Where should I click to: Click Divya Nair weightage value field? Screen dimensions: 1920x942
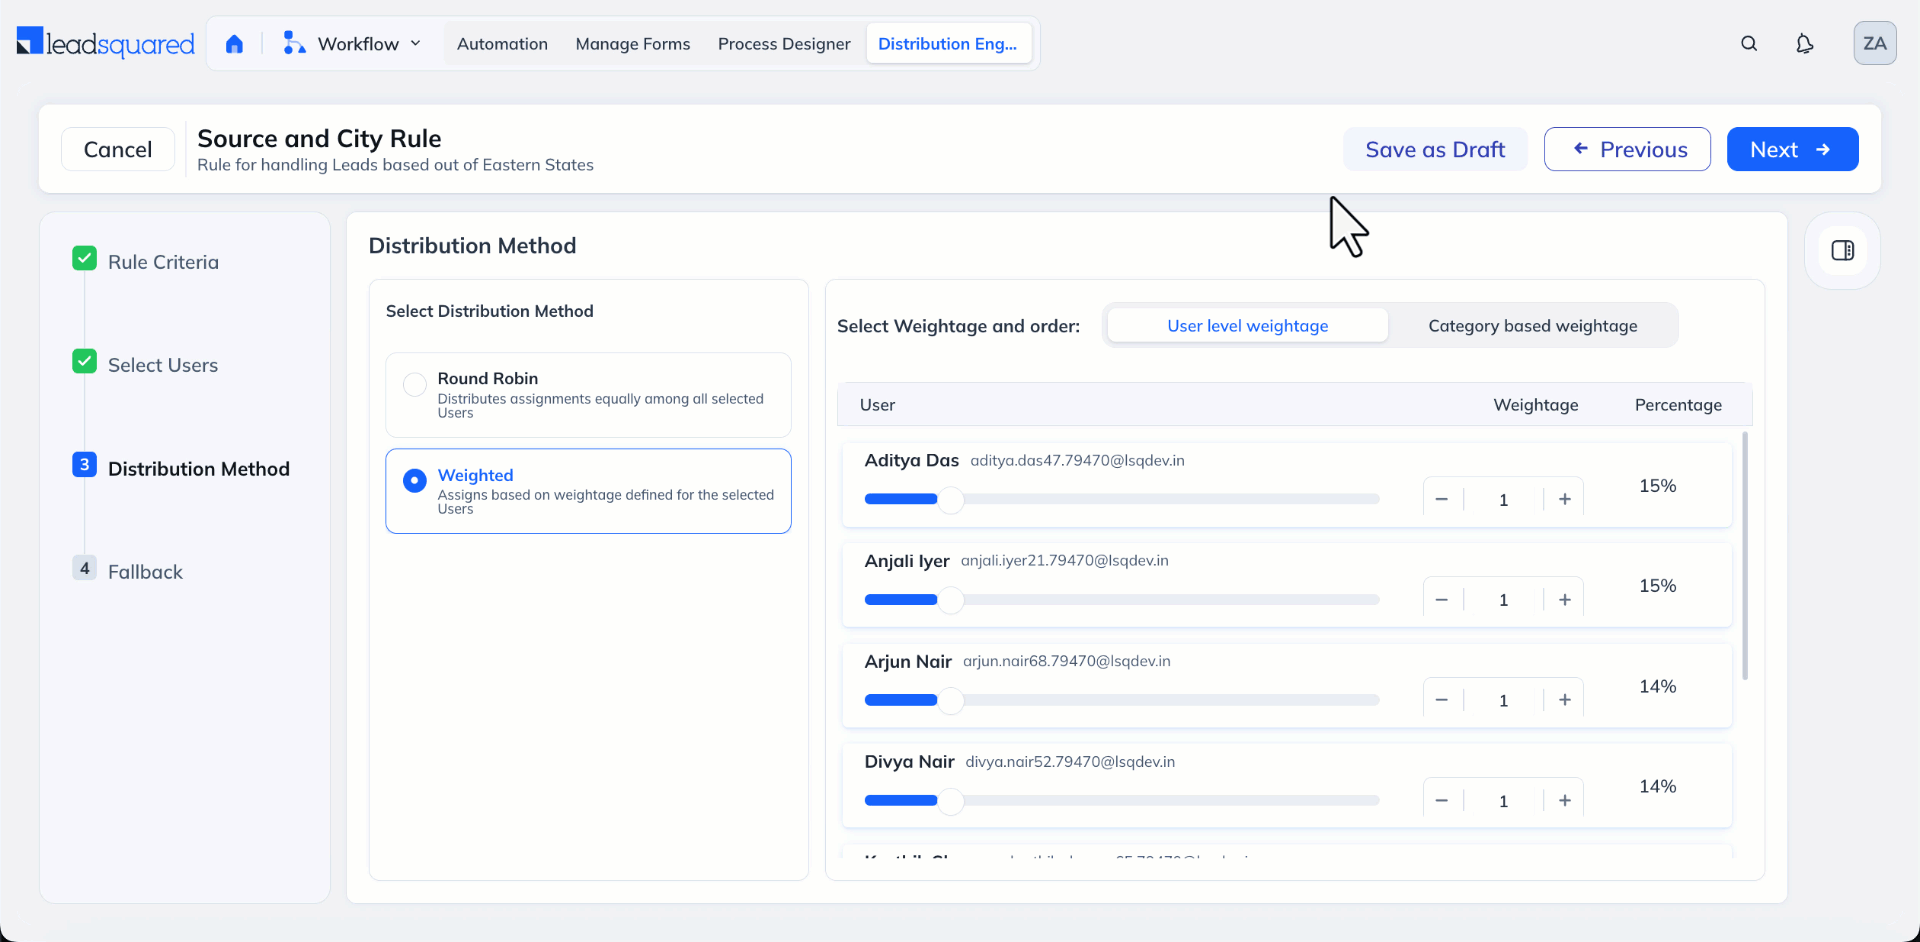(x=1503, y=800)
